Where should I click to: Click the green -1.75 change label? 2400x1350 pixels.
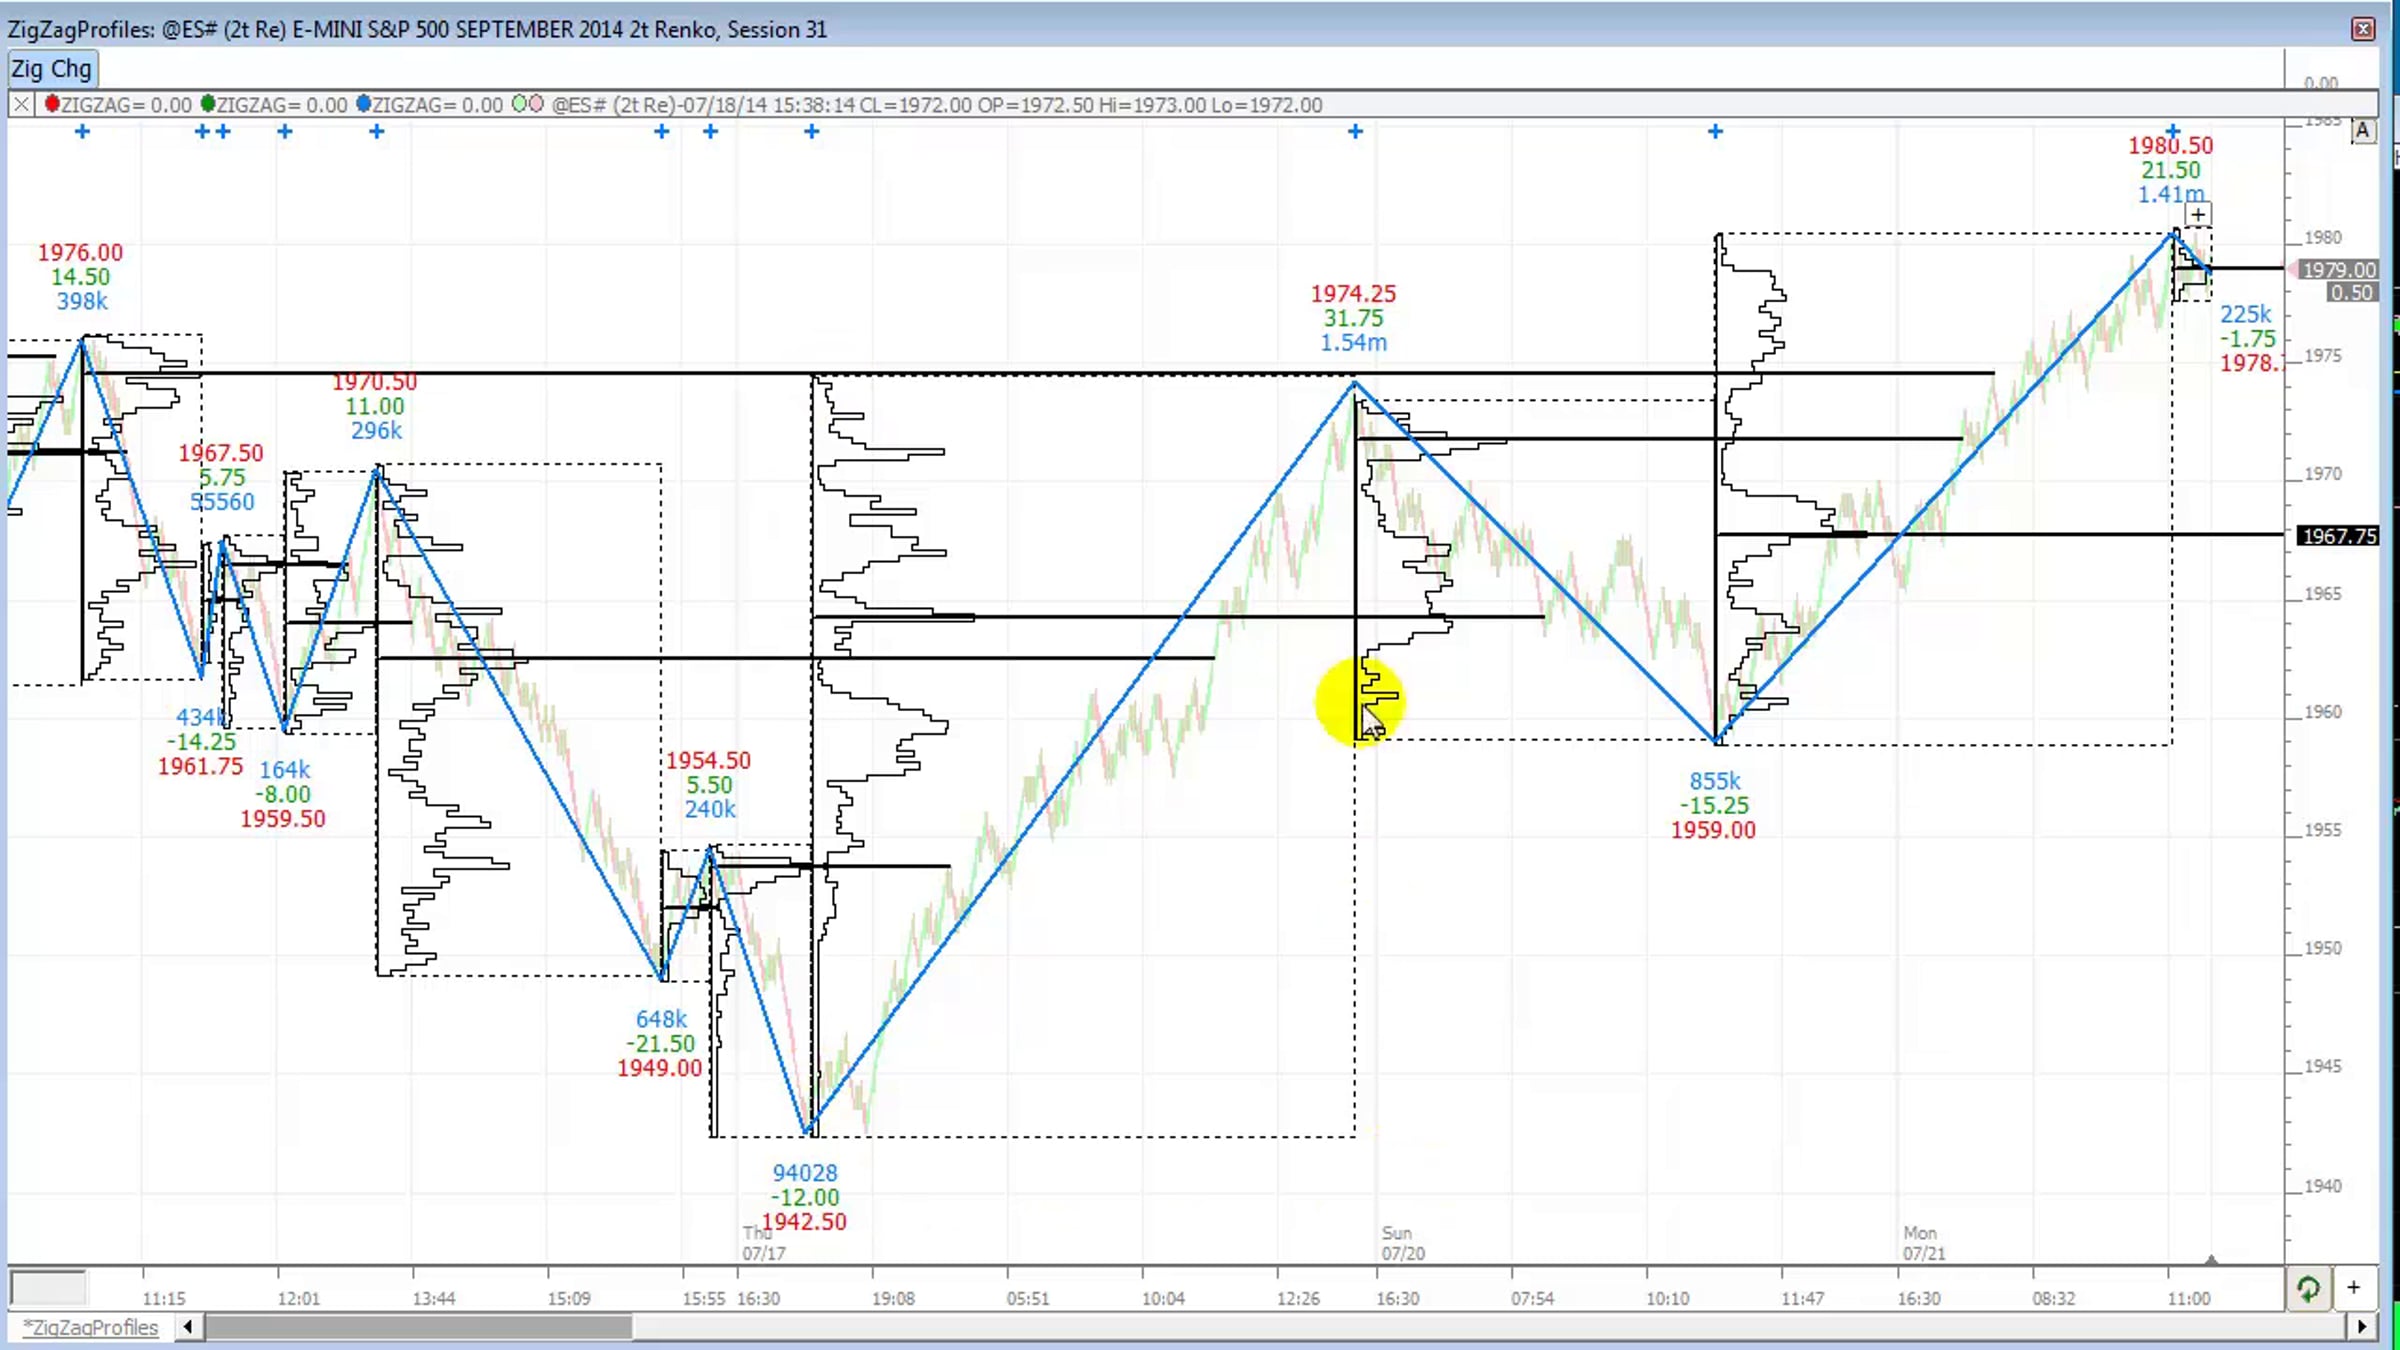click(2248, 339)
